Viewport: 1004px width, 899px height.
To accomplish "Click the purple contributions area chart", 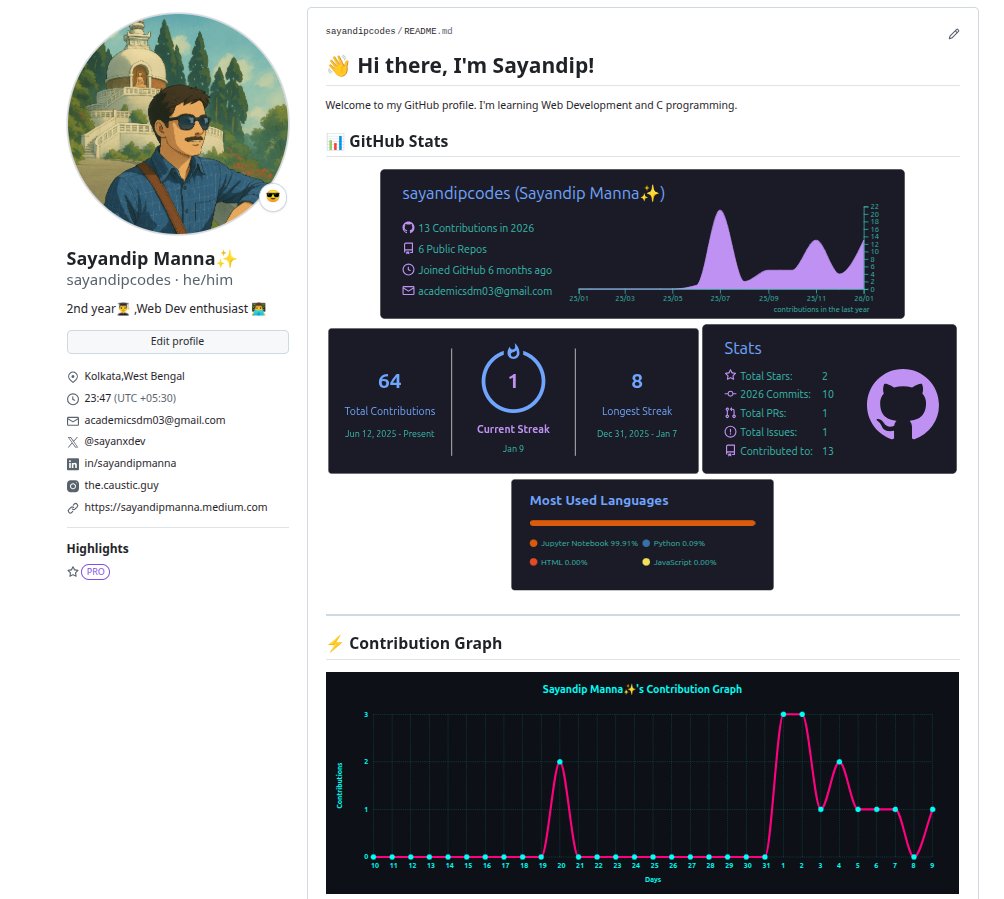I will [722, 250].
